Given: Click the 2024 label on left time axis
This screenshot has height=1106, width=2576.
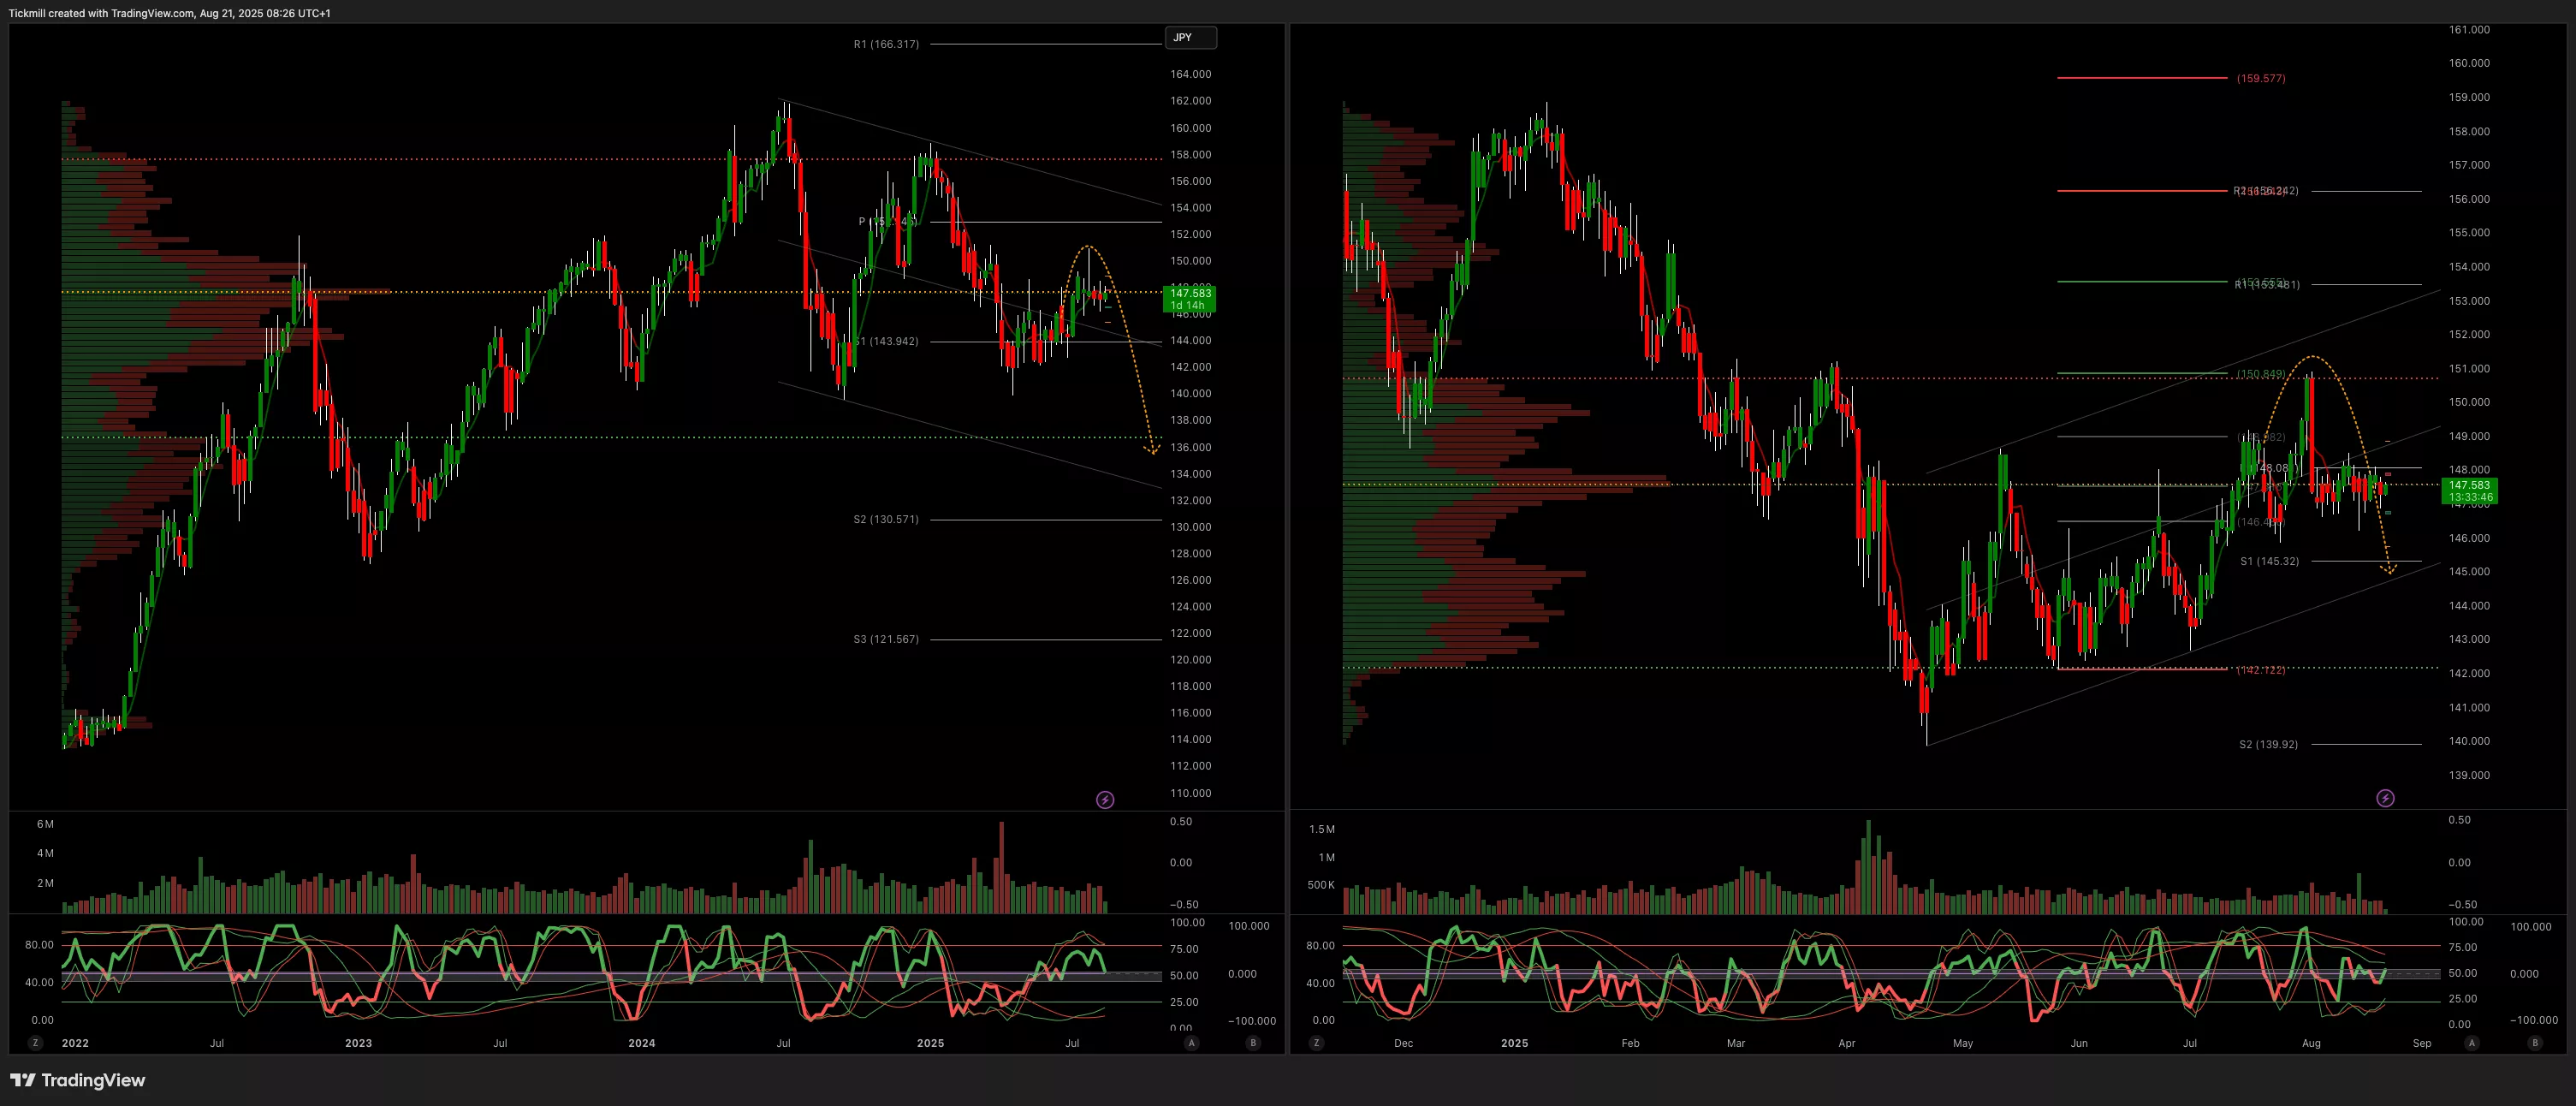Looking at the screenshot, I should 641,1043.
